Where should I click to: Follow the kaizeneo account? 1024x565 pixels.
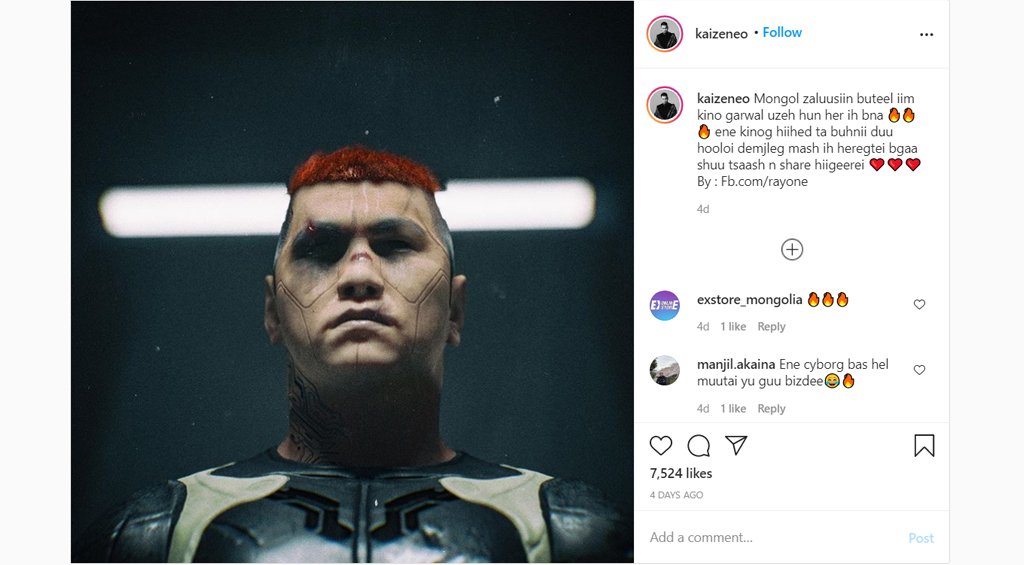click(782, 33)
